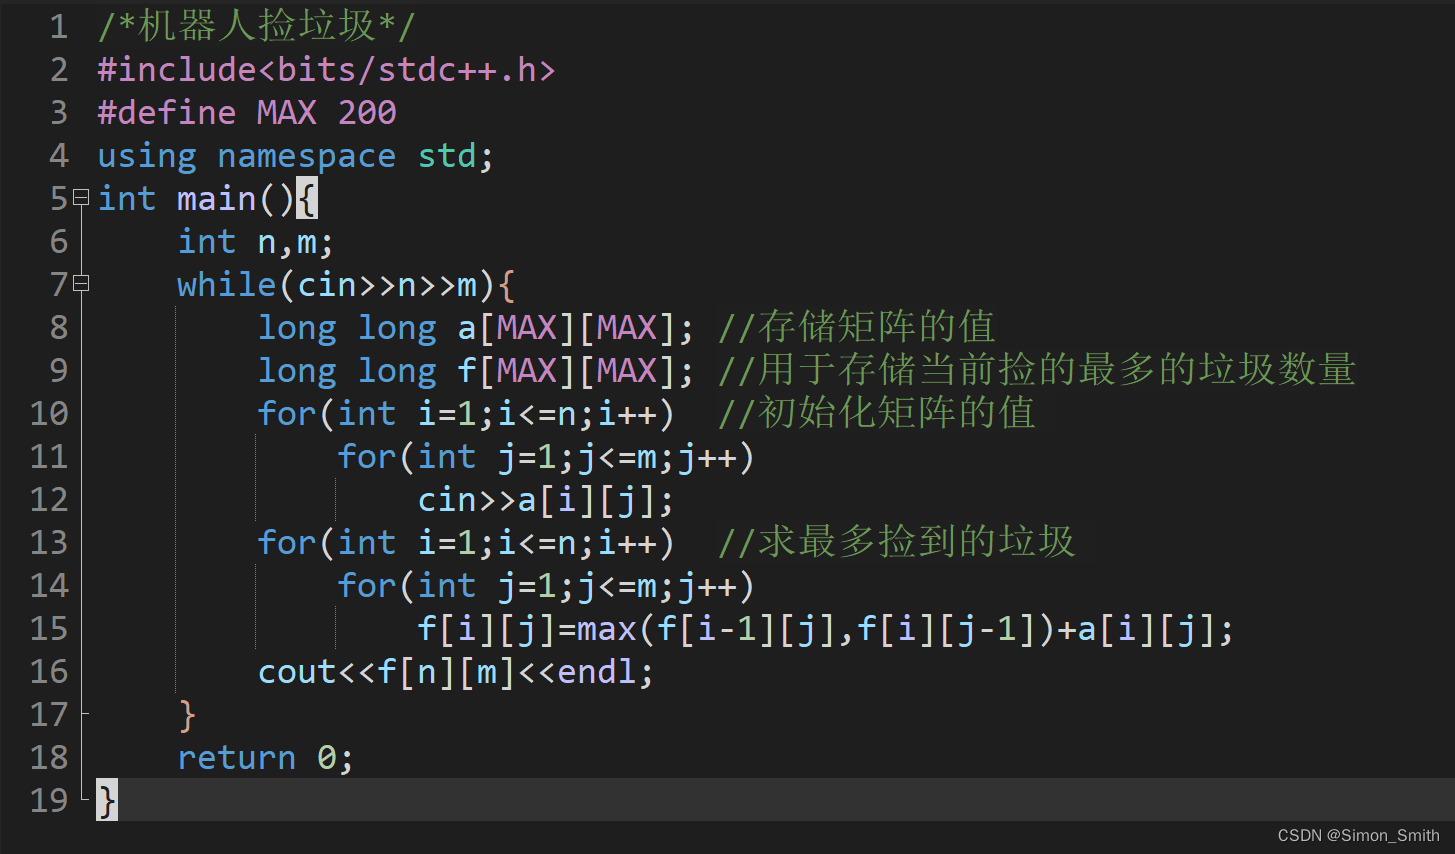Image resolution: width=1455 pixels, height=854 pixels.
Task: Click line number 3 in the gutter
Action: point(58,113)
